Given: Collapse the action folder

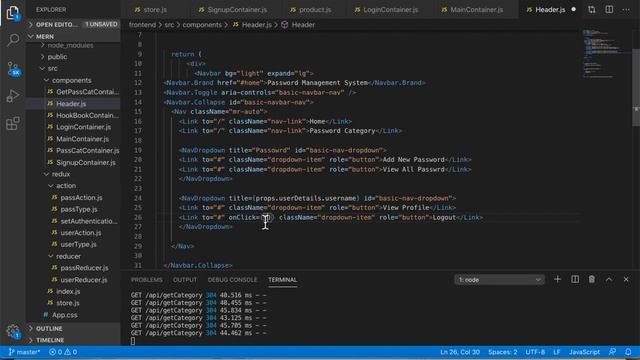Looking at the screenshot, I should coord(66,186).
